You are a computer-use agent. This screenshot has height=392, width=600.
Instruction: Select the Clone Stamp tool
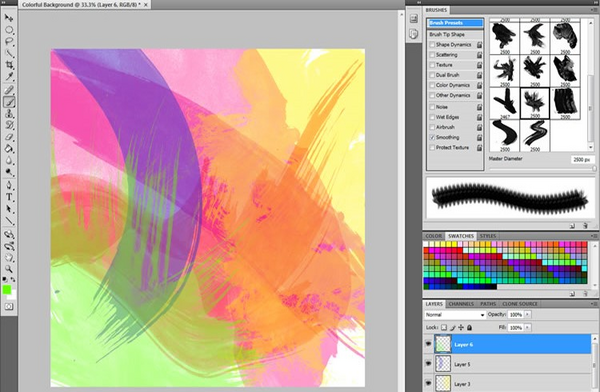9,114
